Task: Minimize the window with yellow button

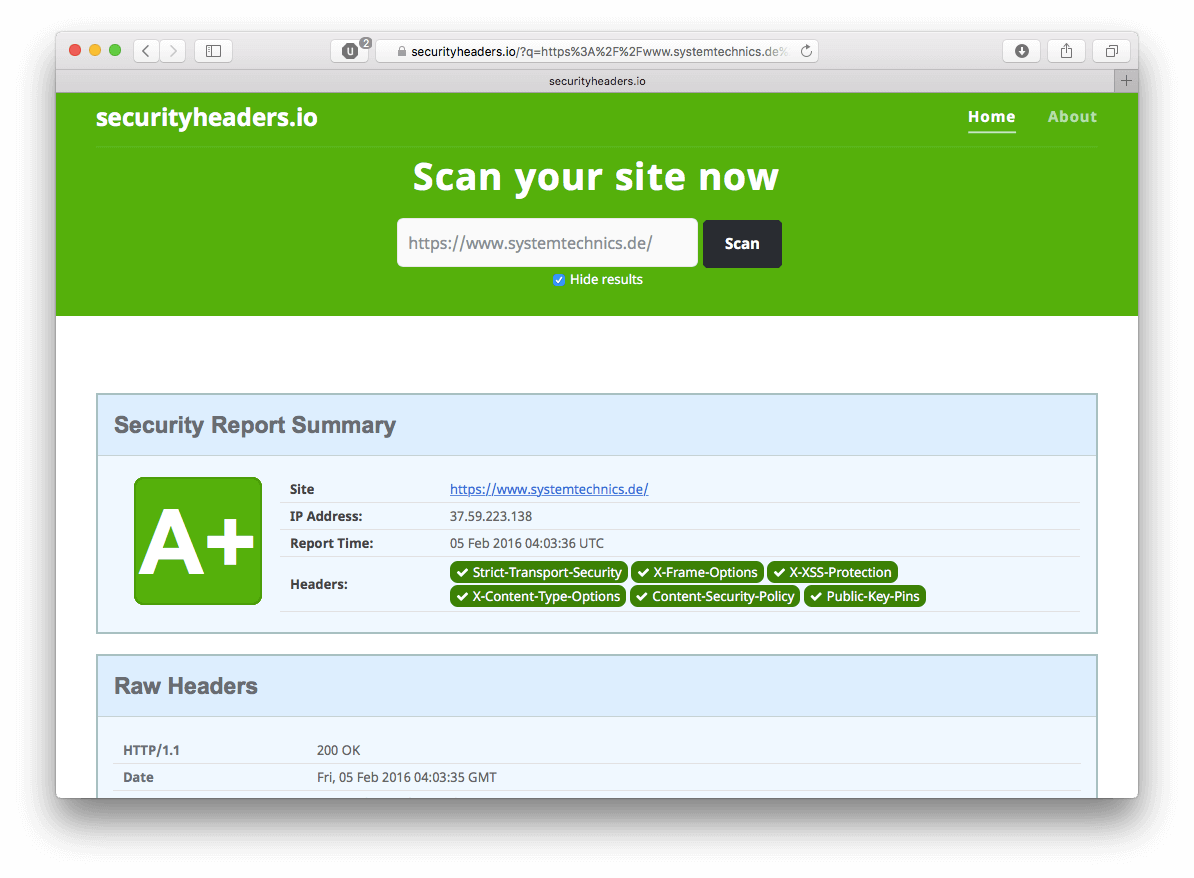Action: tap(95, 50)
